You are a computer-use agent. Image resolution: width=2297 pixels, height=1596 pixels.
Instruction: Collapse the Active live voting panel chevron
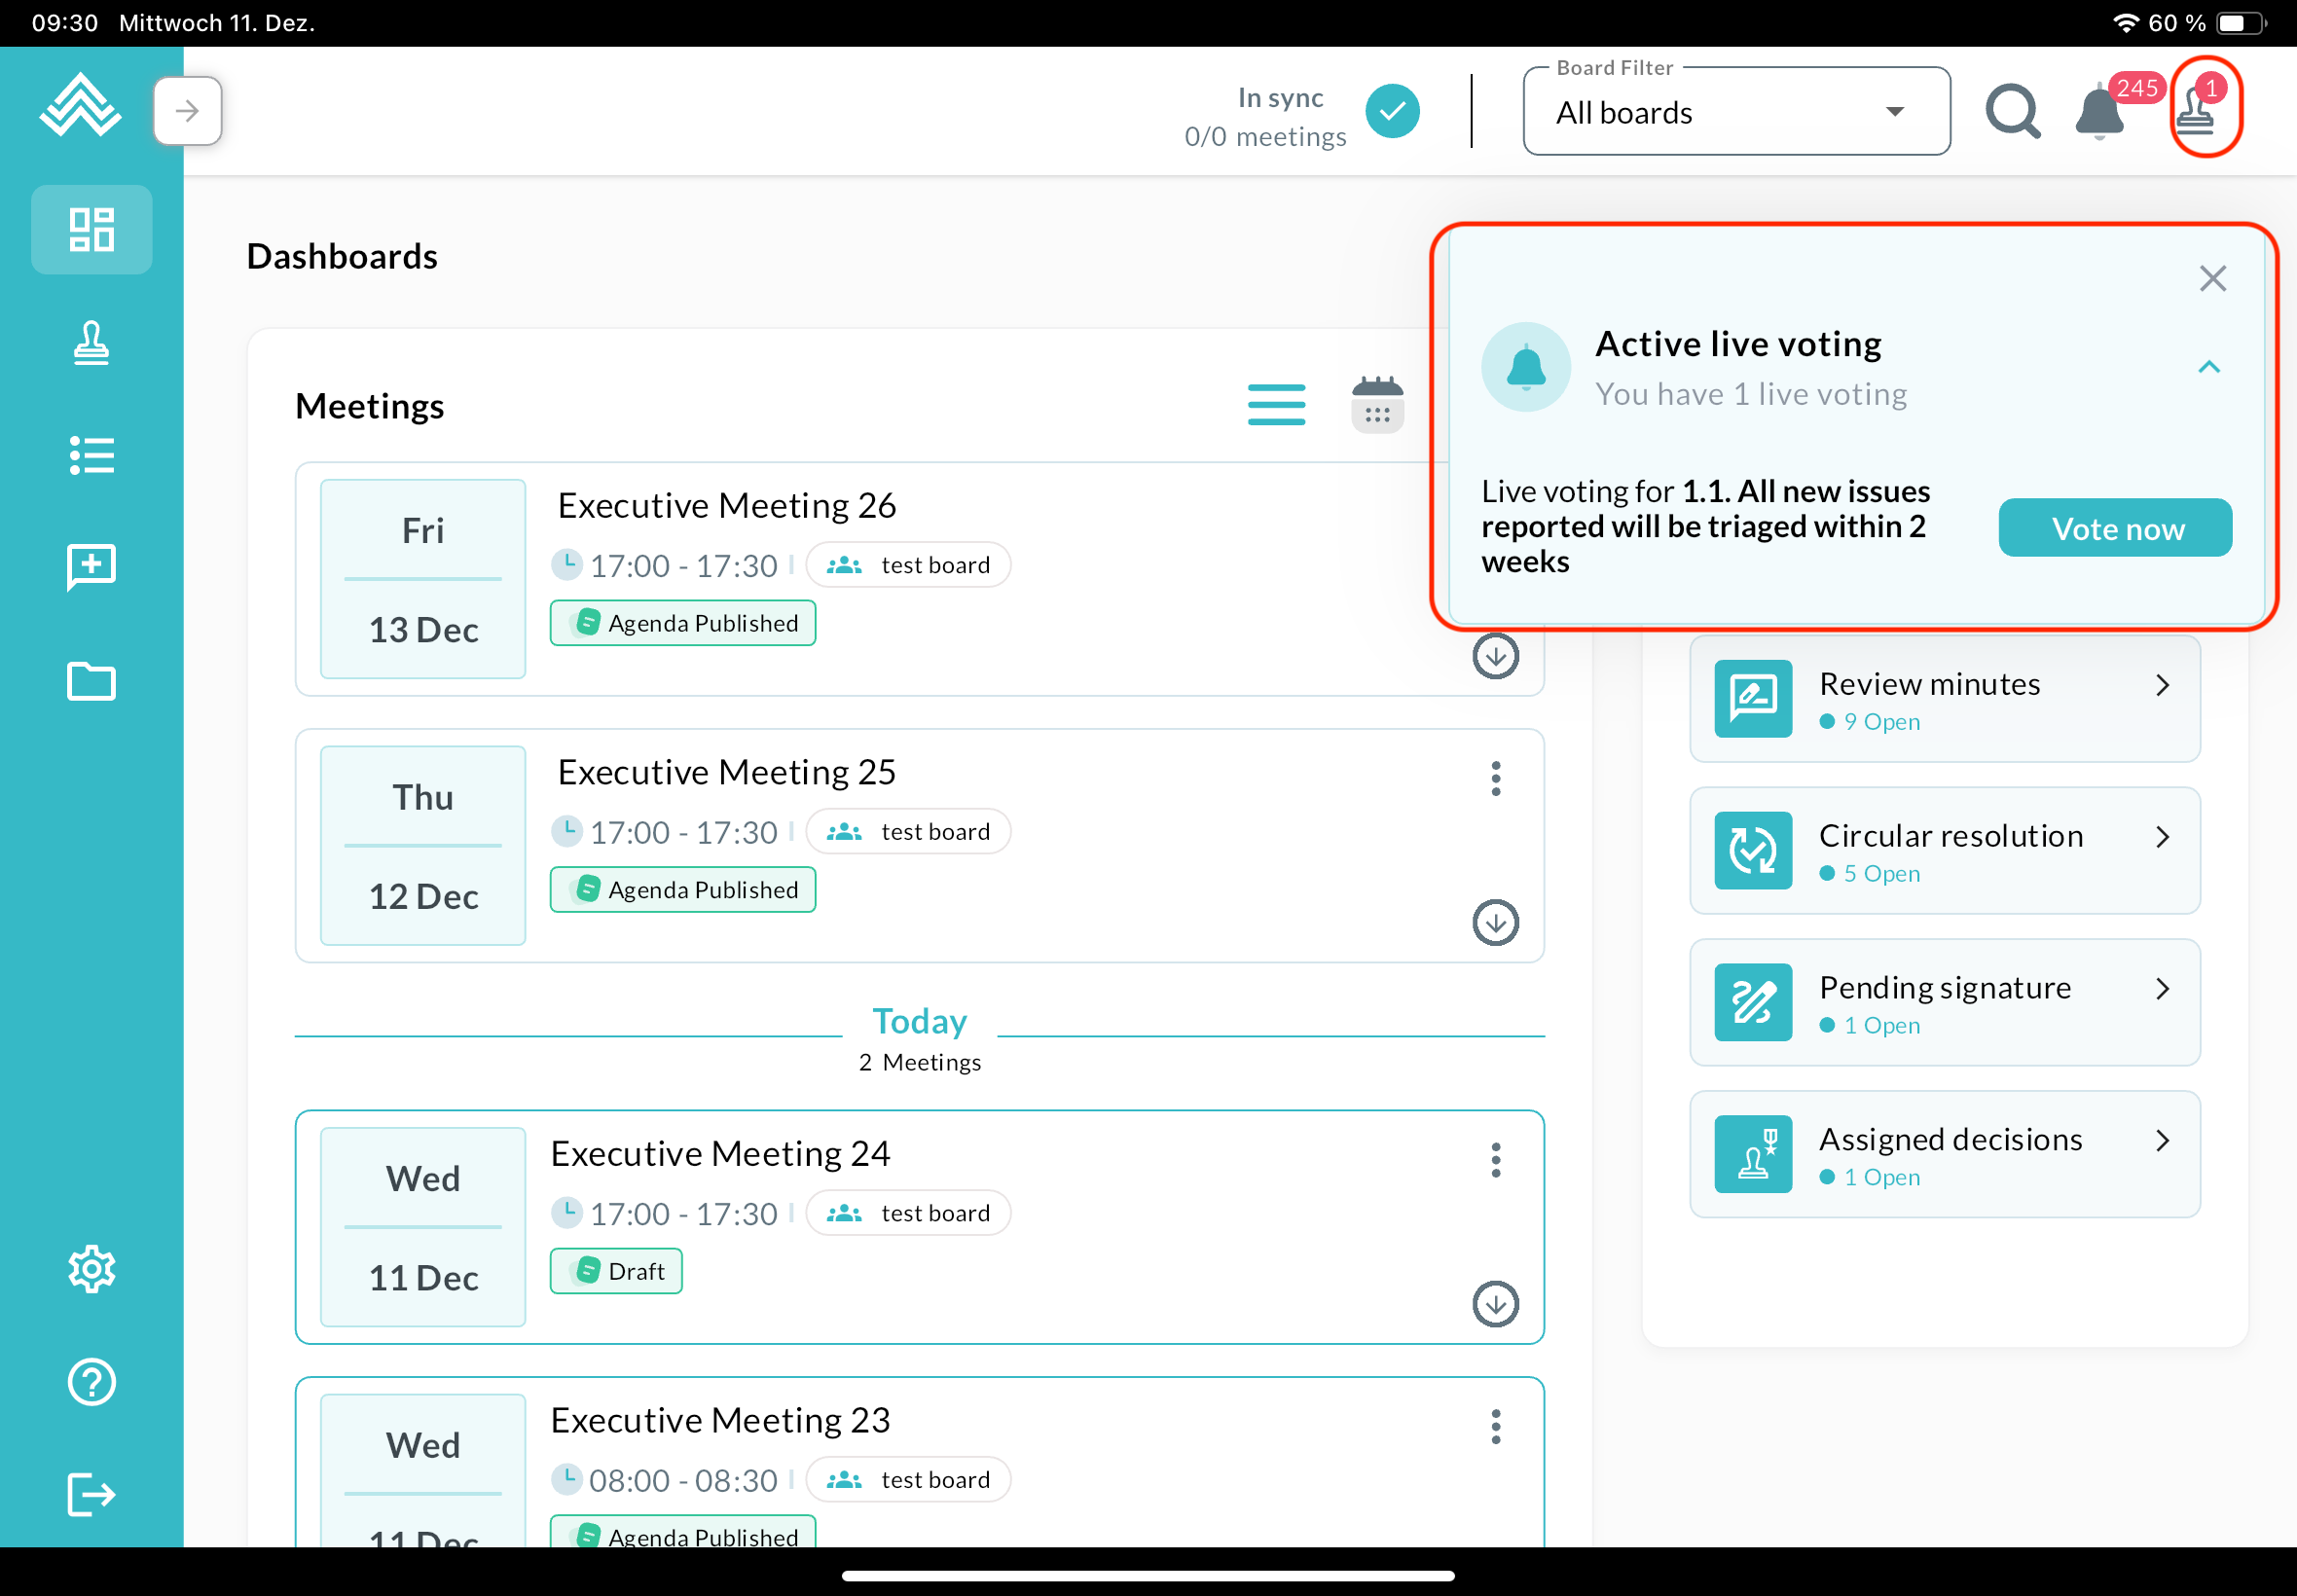pos(2208,367)
